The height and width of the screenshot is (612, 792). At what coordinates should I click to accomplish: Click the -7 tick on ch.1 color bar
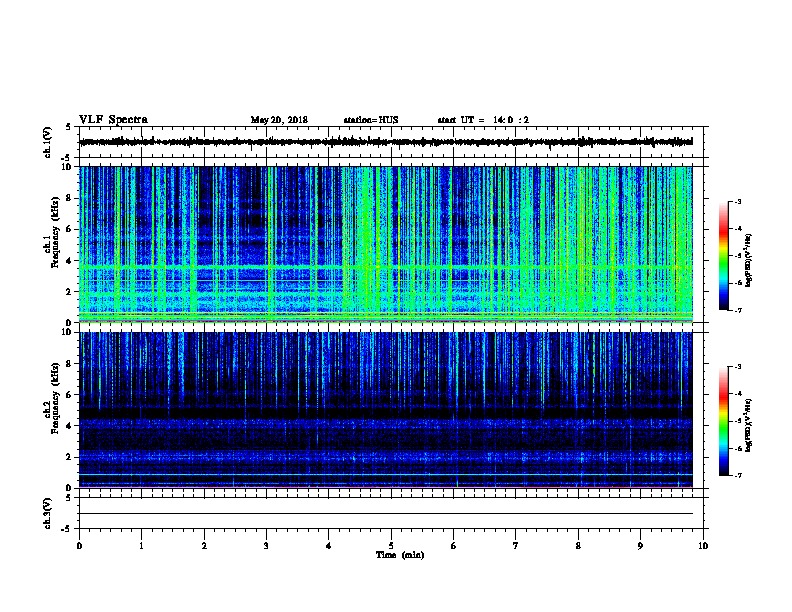[x=737, y=310]
